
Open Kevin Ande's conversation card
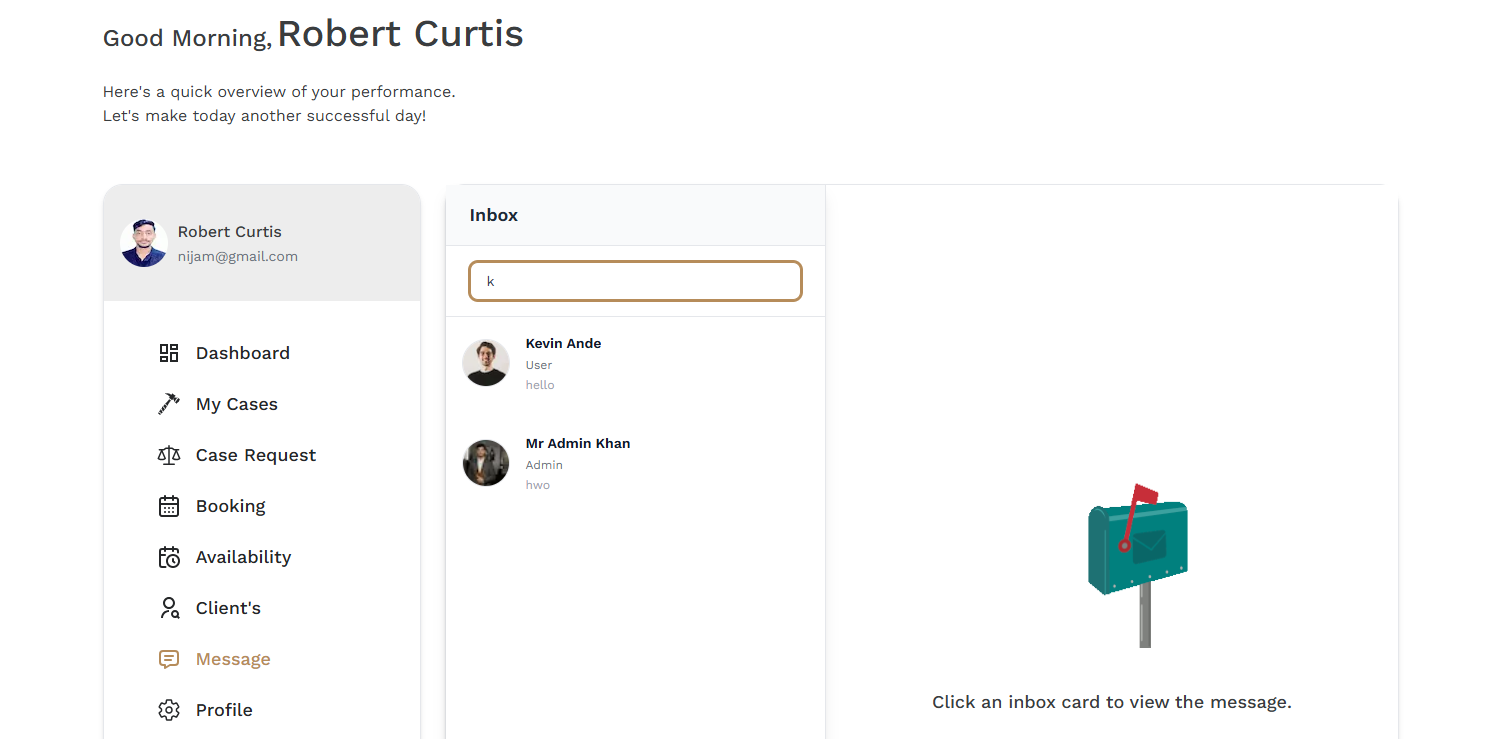pyautogui.click(x=635, y=363)
